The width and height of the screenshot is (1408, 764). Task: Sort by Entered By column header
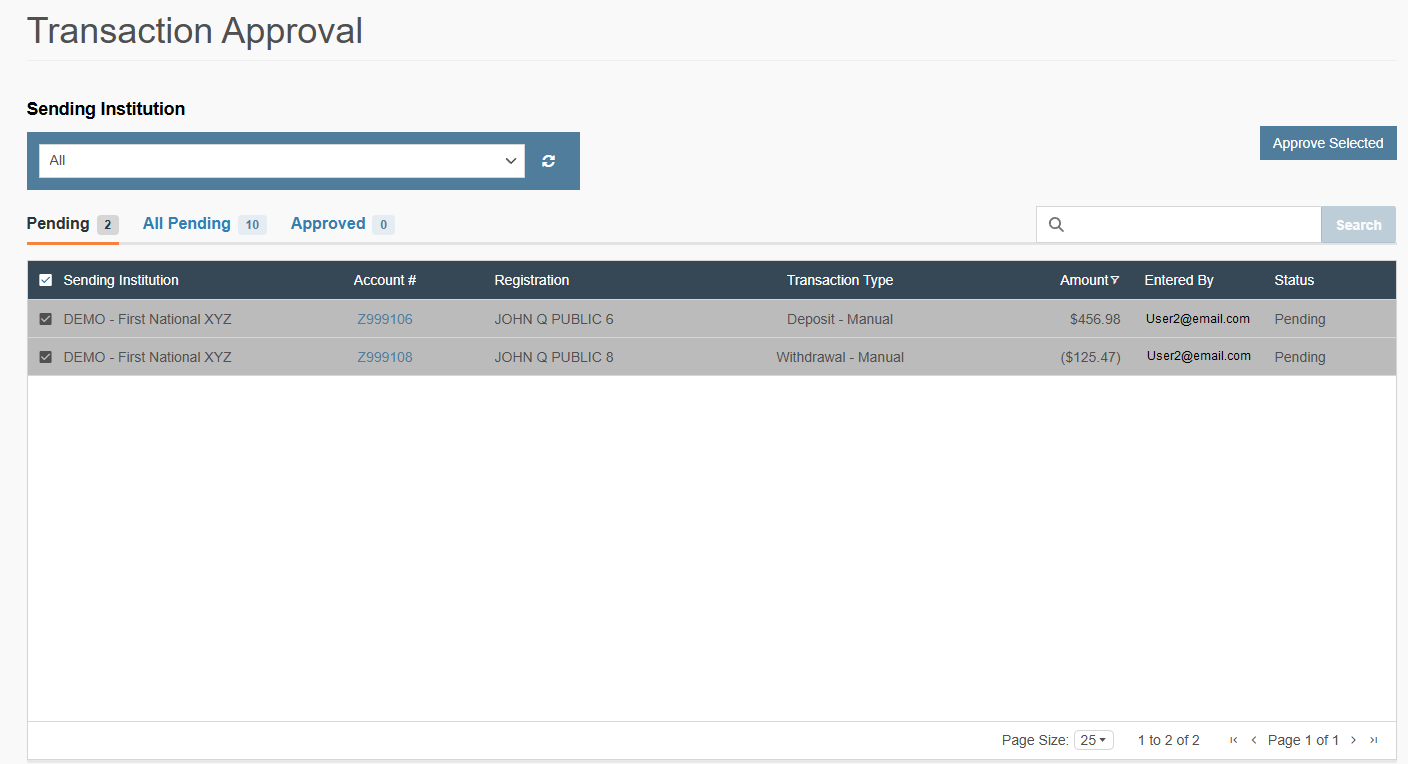1179,280
